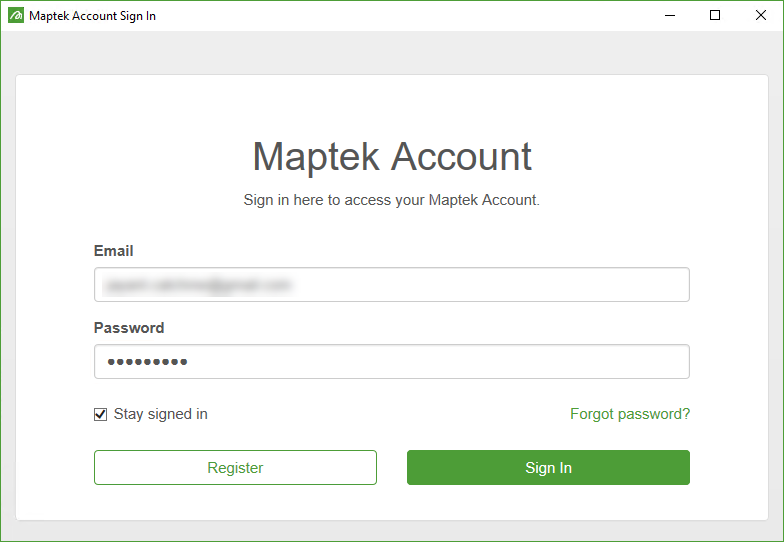Click the "Sign in here to access" subtitle
The image size is (784, 542).
point(392,200)
